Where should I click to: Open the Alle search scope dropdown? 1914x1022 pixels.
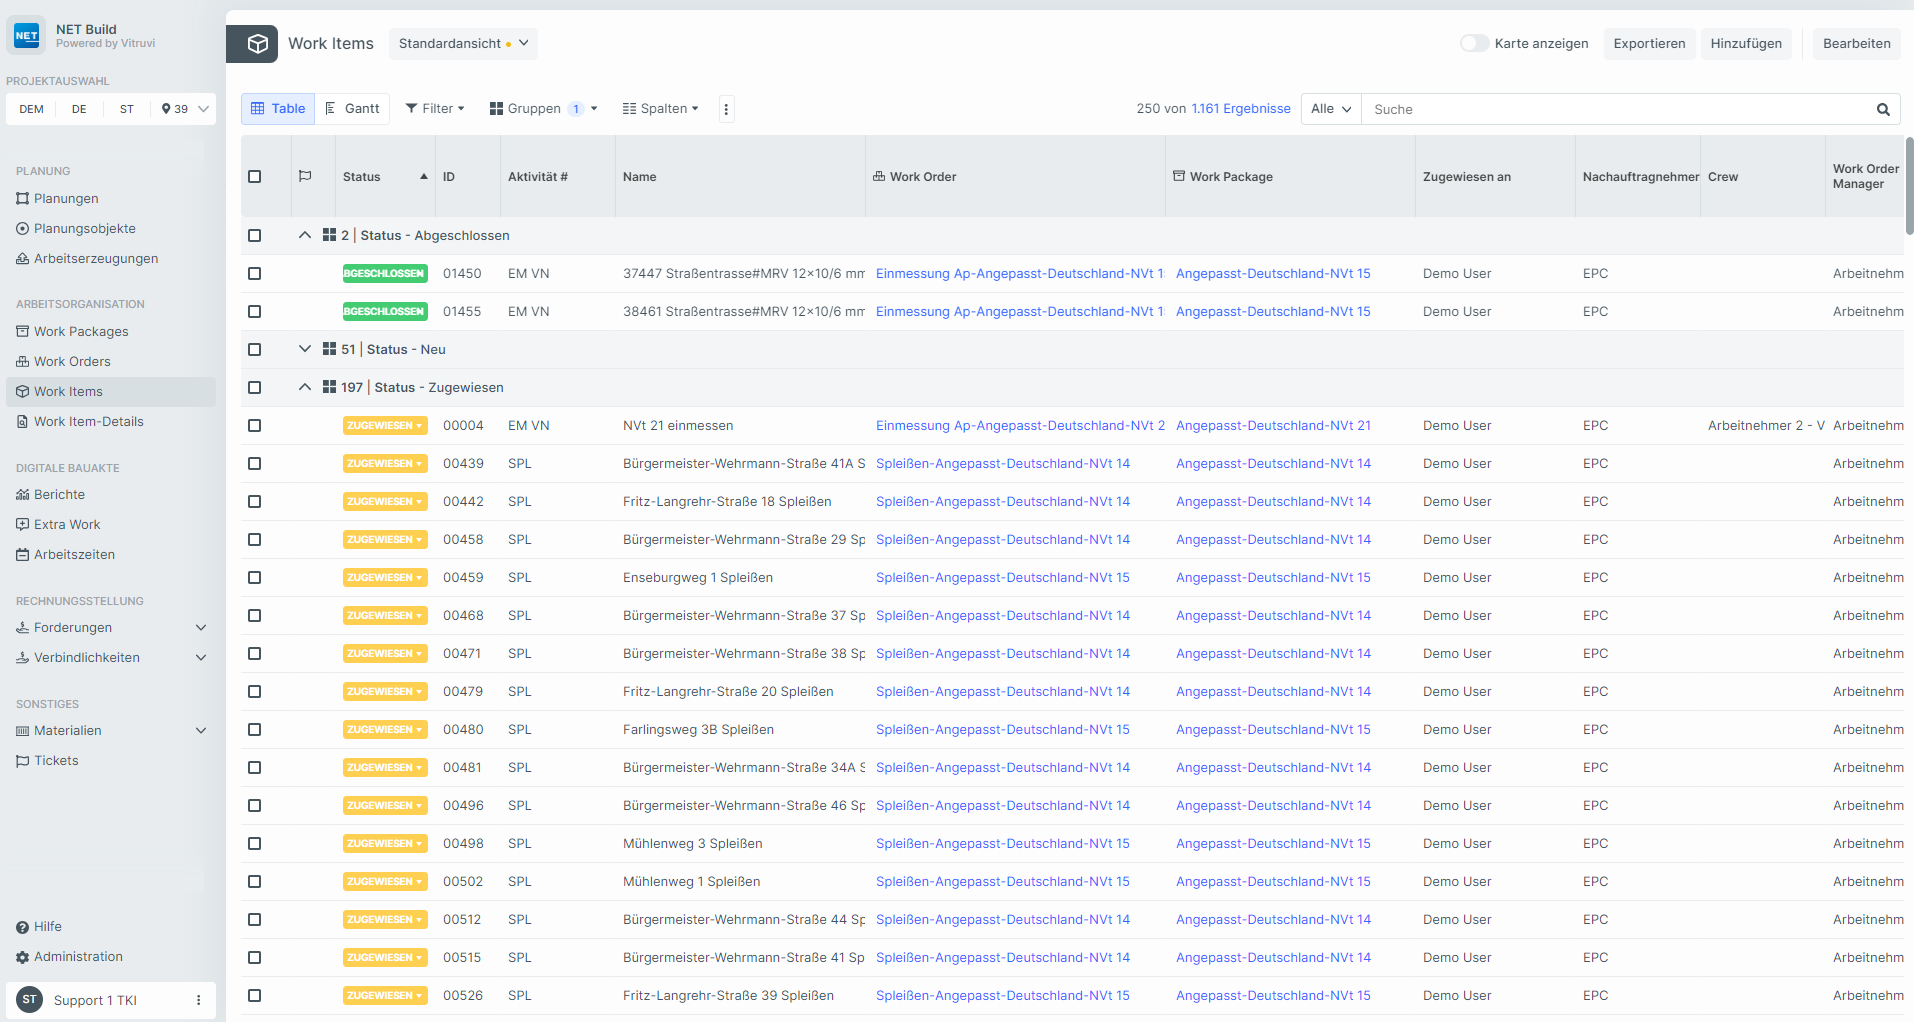(x=1330, y=109)
